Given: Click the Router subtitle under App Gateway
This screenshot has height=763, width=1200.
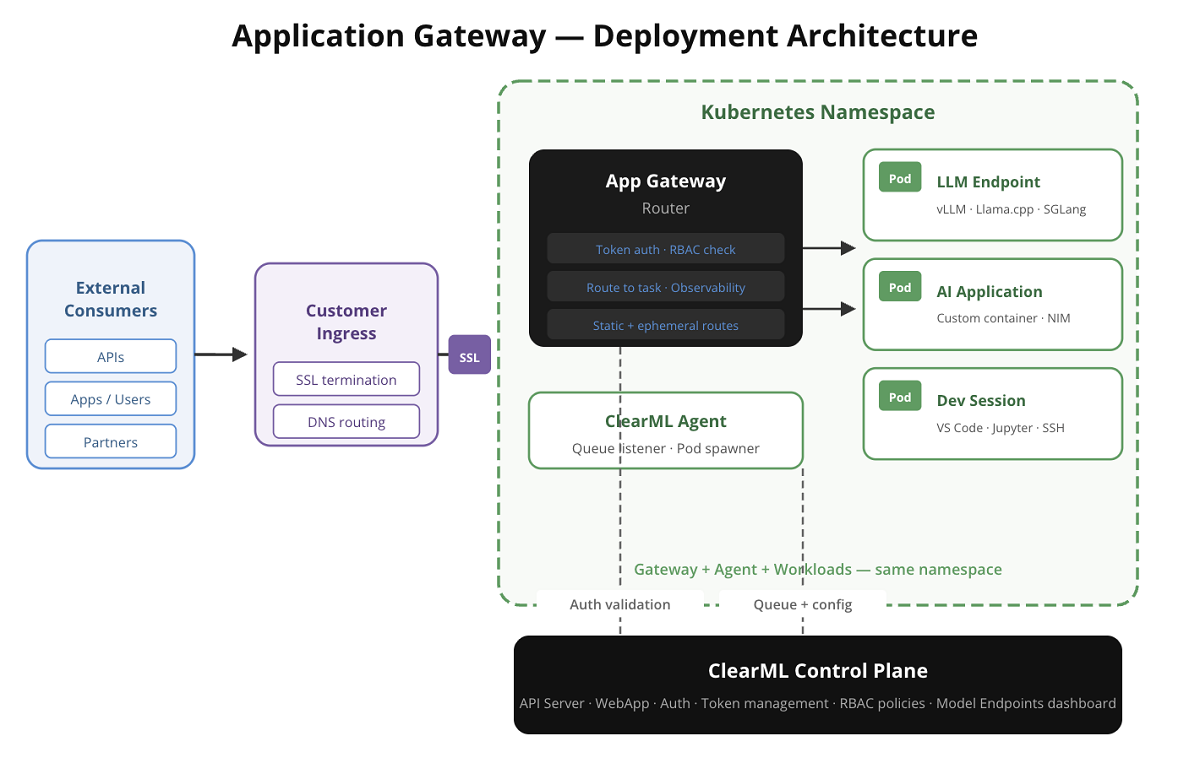Looking at the screenshot, I should (666, 208).
